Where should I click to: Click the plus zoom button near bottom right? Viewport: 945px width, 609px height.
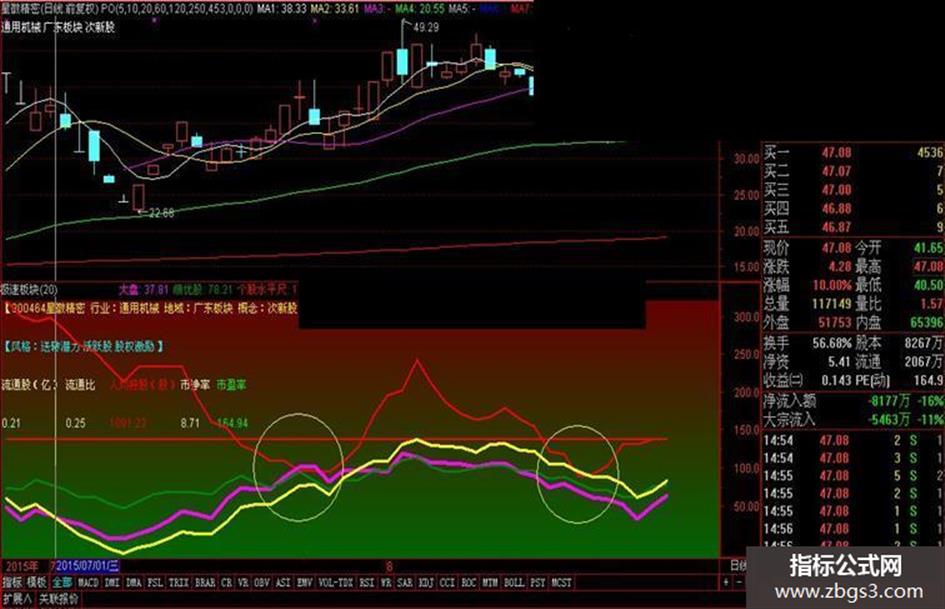point(726,582)
